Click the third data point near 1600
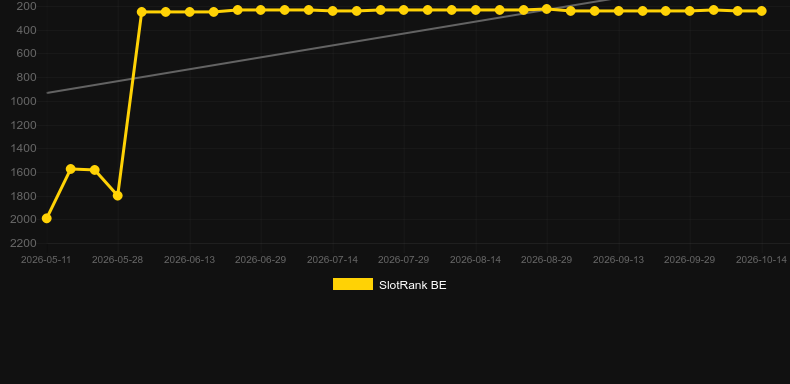 pos(94,170)
